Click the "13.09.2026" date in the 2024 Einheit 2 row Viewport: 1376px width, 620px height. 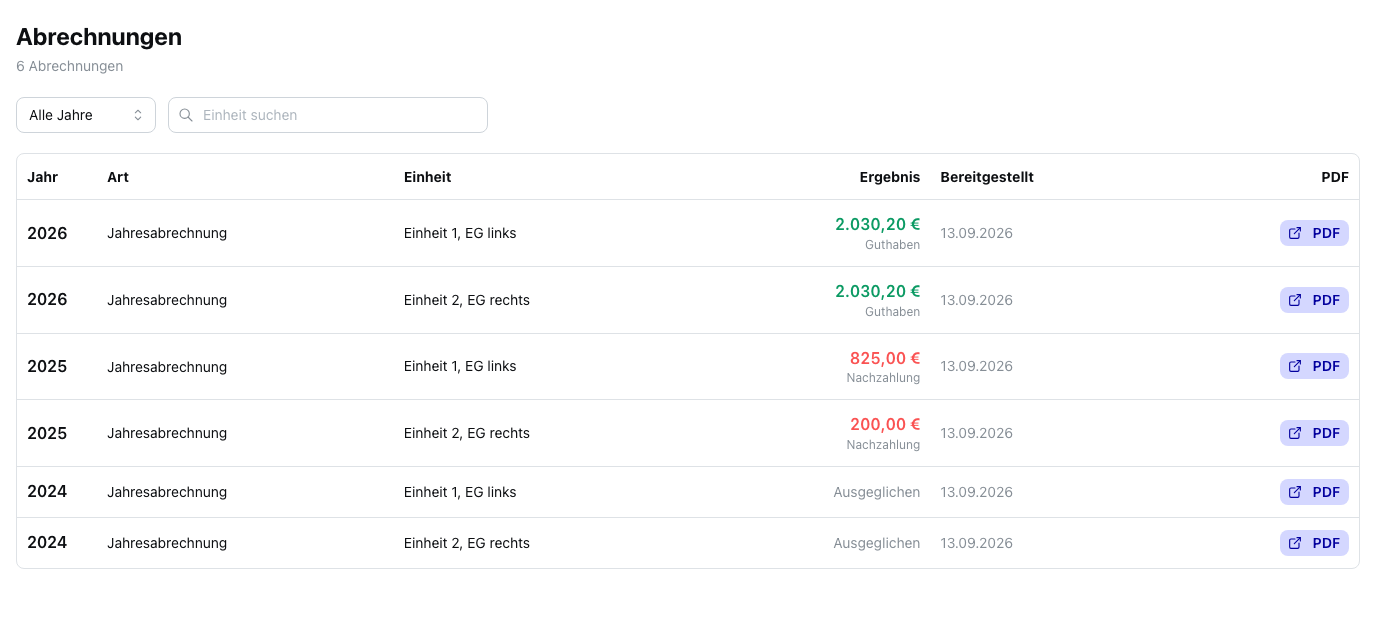tap(976, 543)
